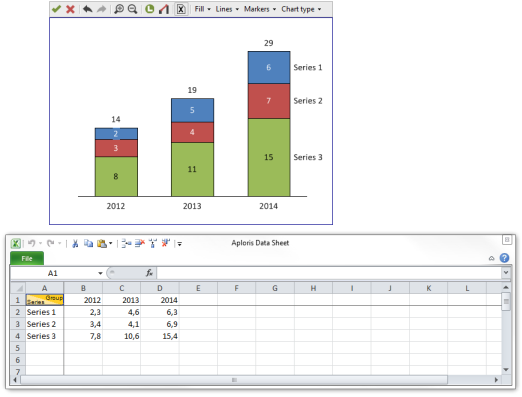522x397 pixels.
Task: Click the window control at the data sheet's top-right
Action: click(x=507, y=240)
